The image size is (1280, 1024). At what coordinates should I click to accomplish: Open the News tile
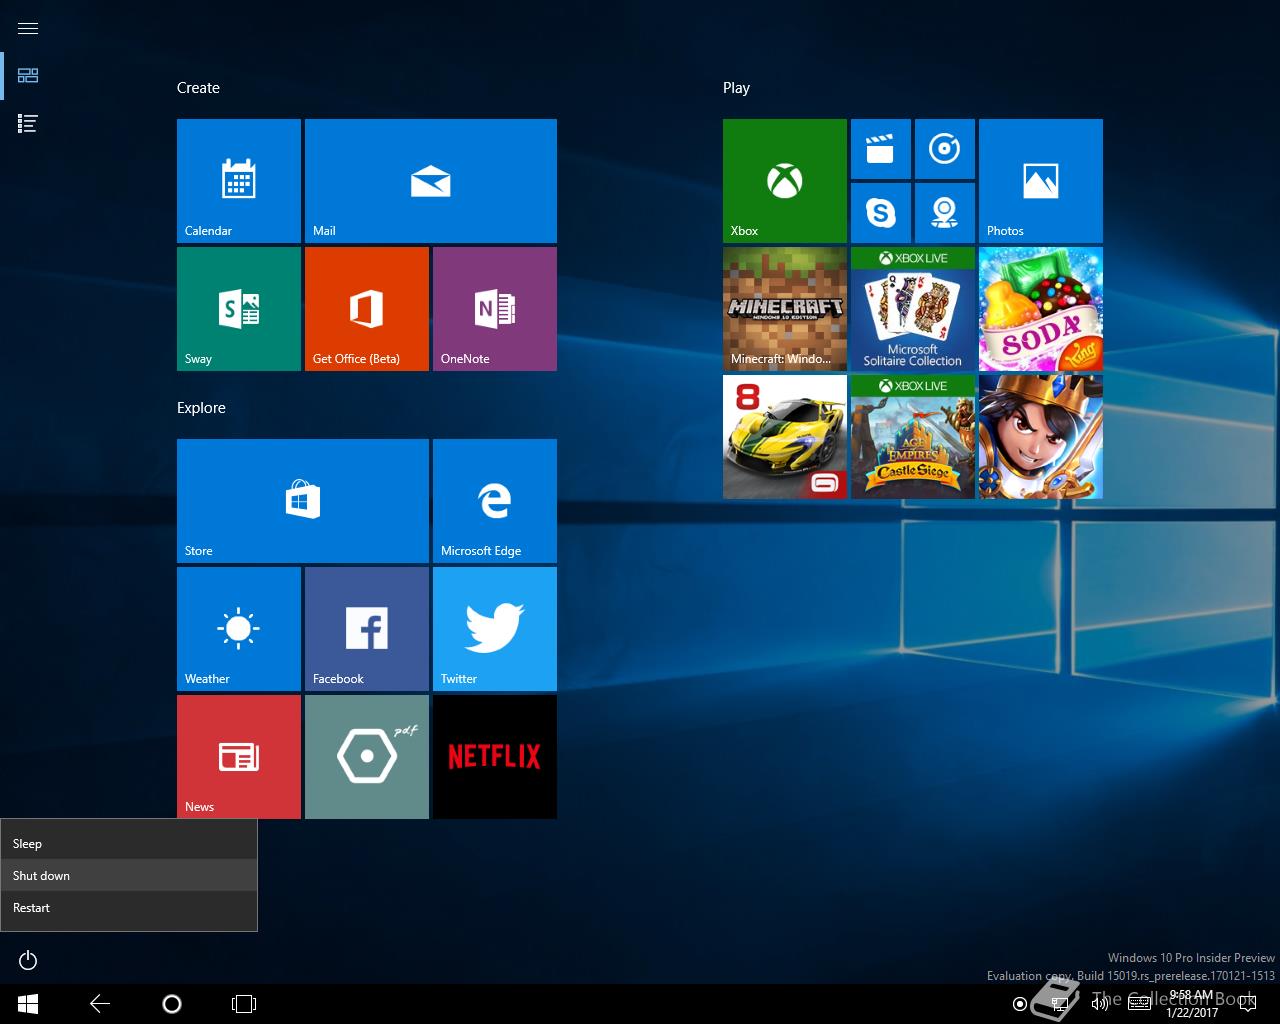239,757
